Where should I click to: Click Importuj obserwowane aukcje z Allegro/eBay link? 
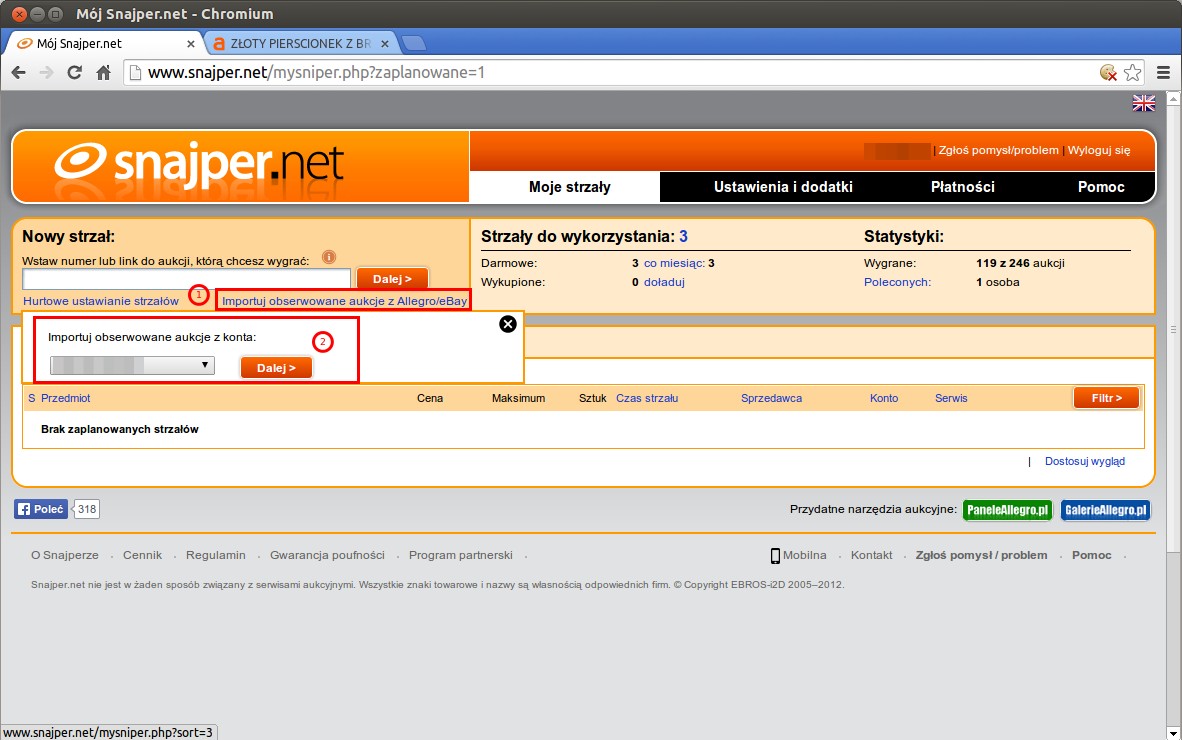(x=344, y=300)
